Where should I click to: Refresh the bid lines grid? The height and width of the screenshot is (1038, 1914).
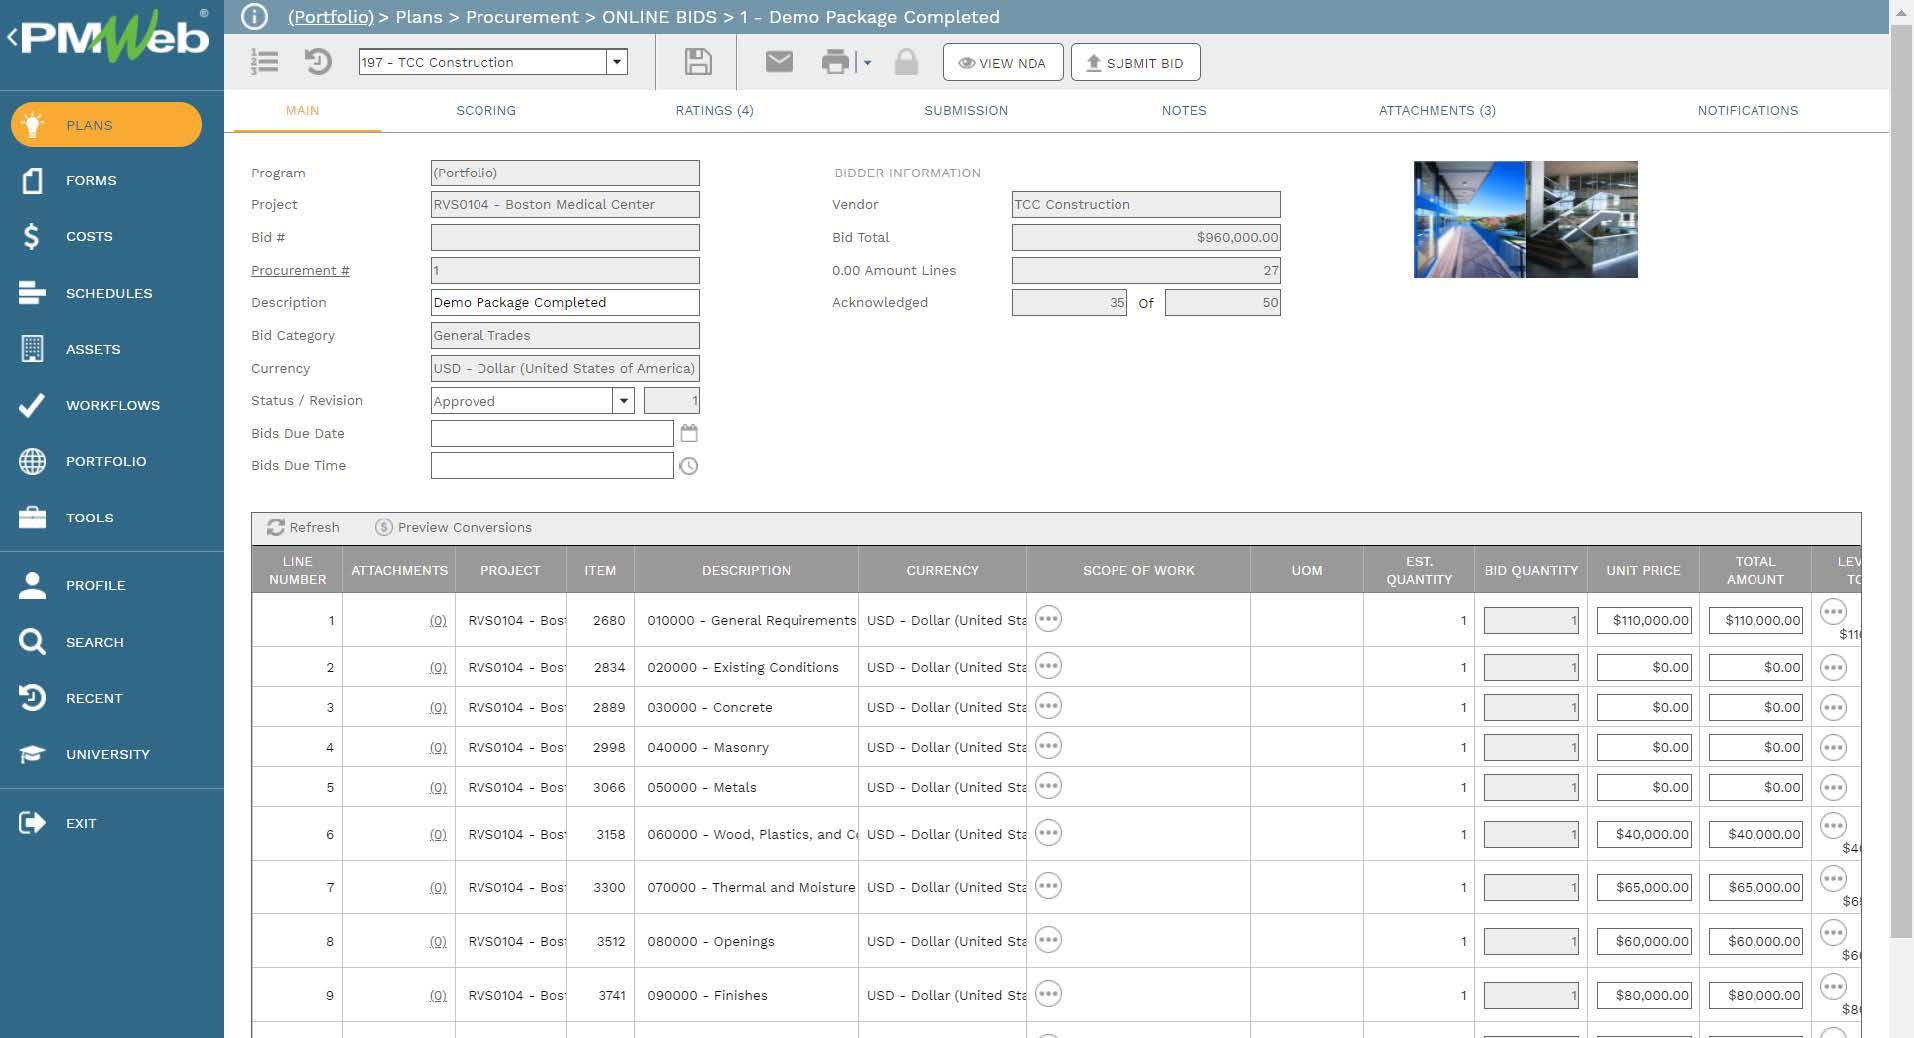(303, 527)
